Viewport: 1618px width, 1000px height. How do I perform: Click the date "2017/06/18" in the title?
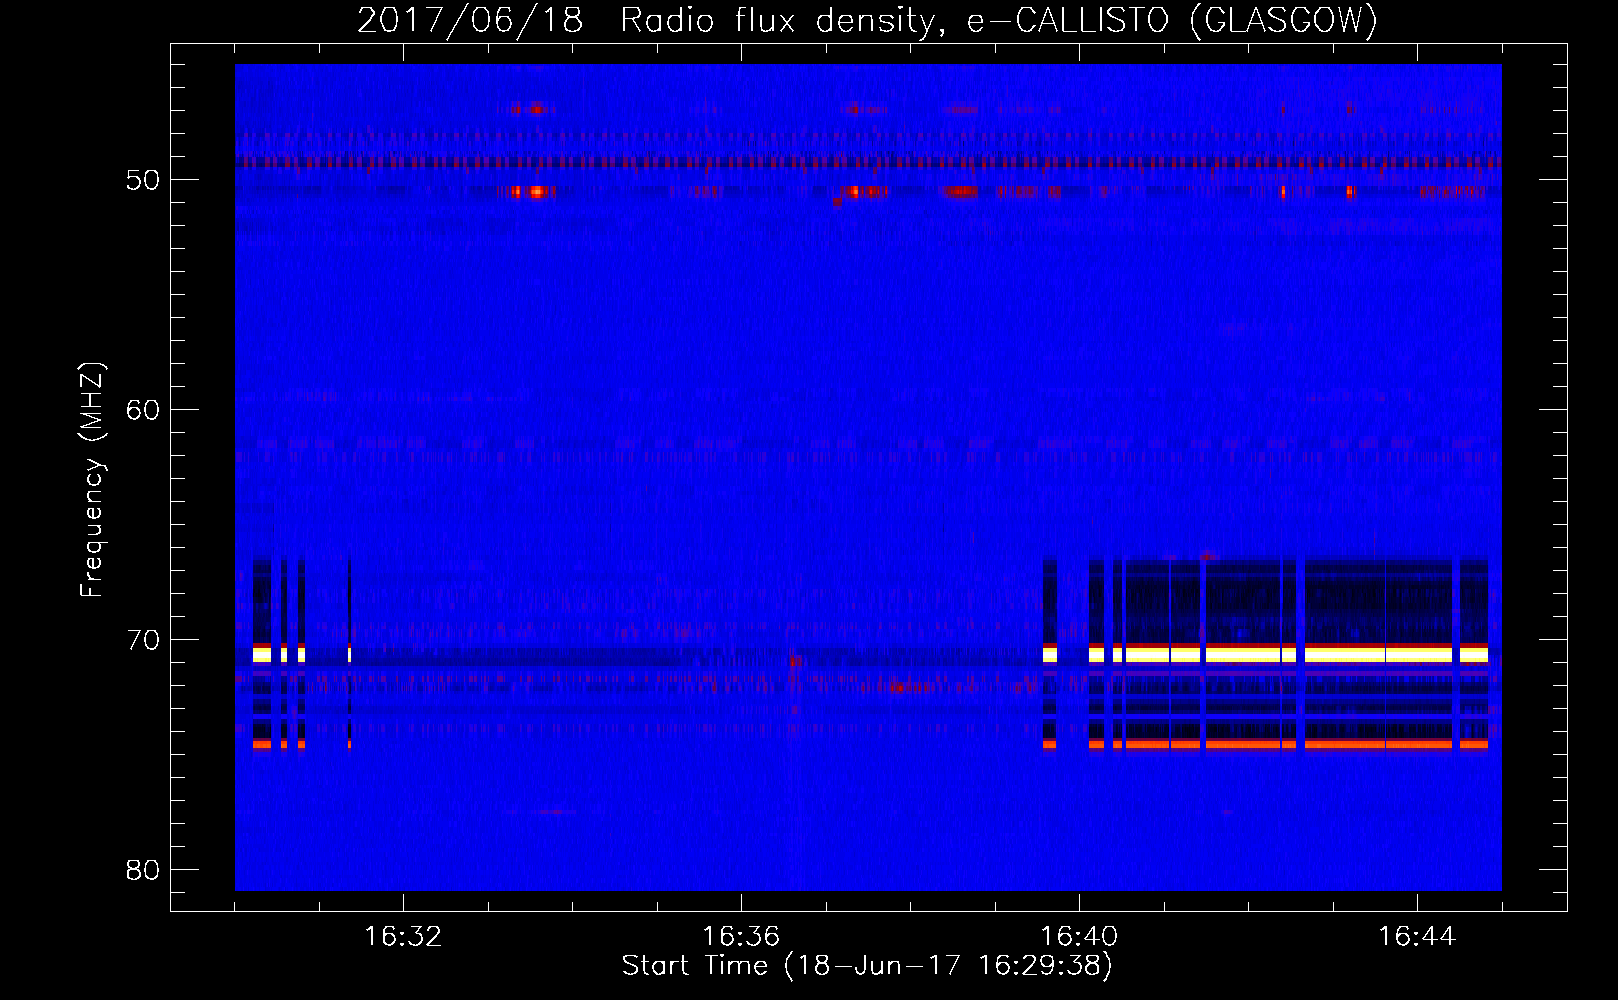pyautogui.click(x=470, y=20)
